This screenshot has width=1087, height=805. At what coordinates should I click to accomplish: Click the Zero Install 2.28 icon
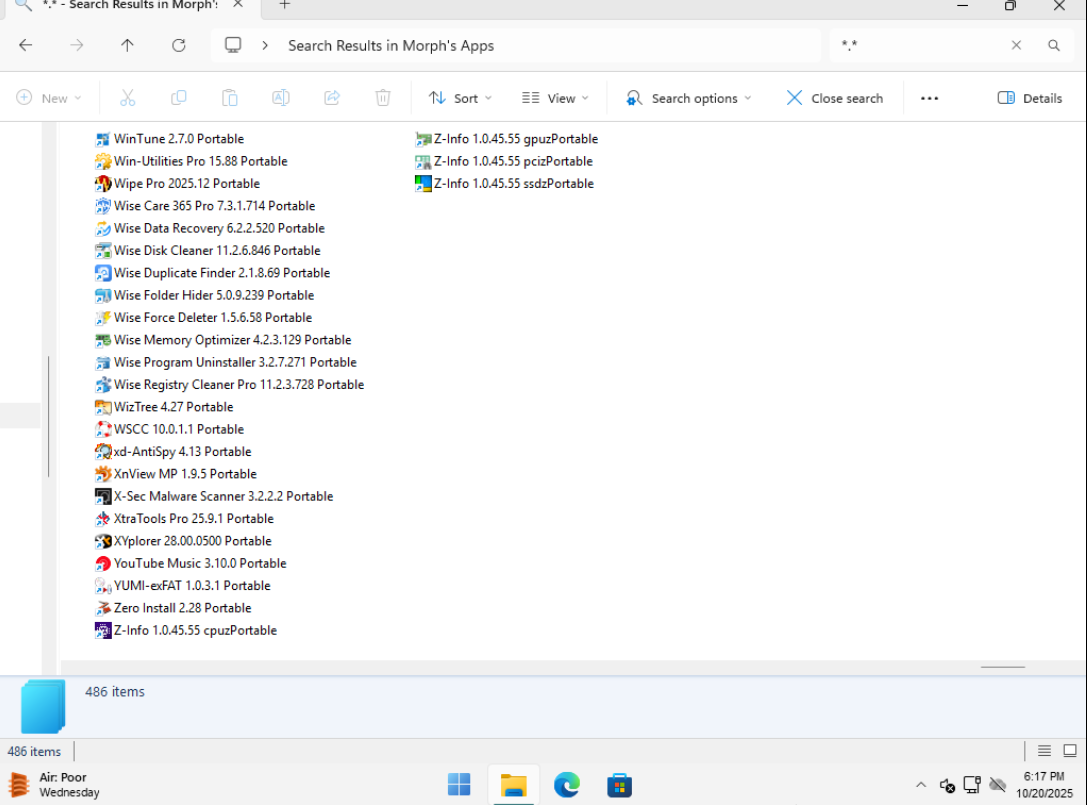(103, 608)
